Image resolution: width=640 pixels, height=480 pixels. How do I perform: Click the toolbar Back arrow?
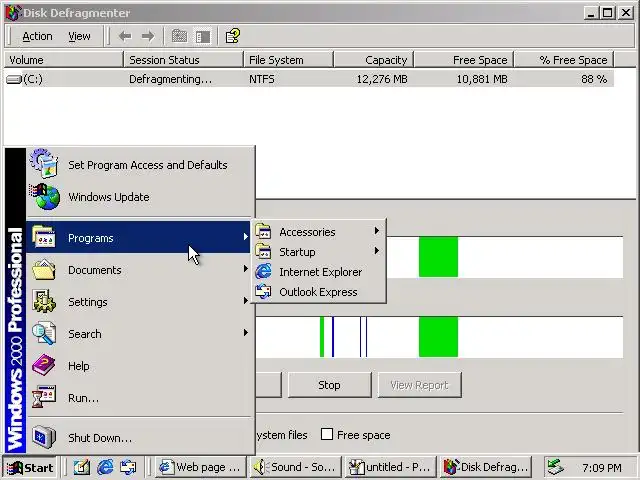coord(125,36)
